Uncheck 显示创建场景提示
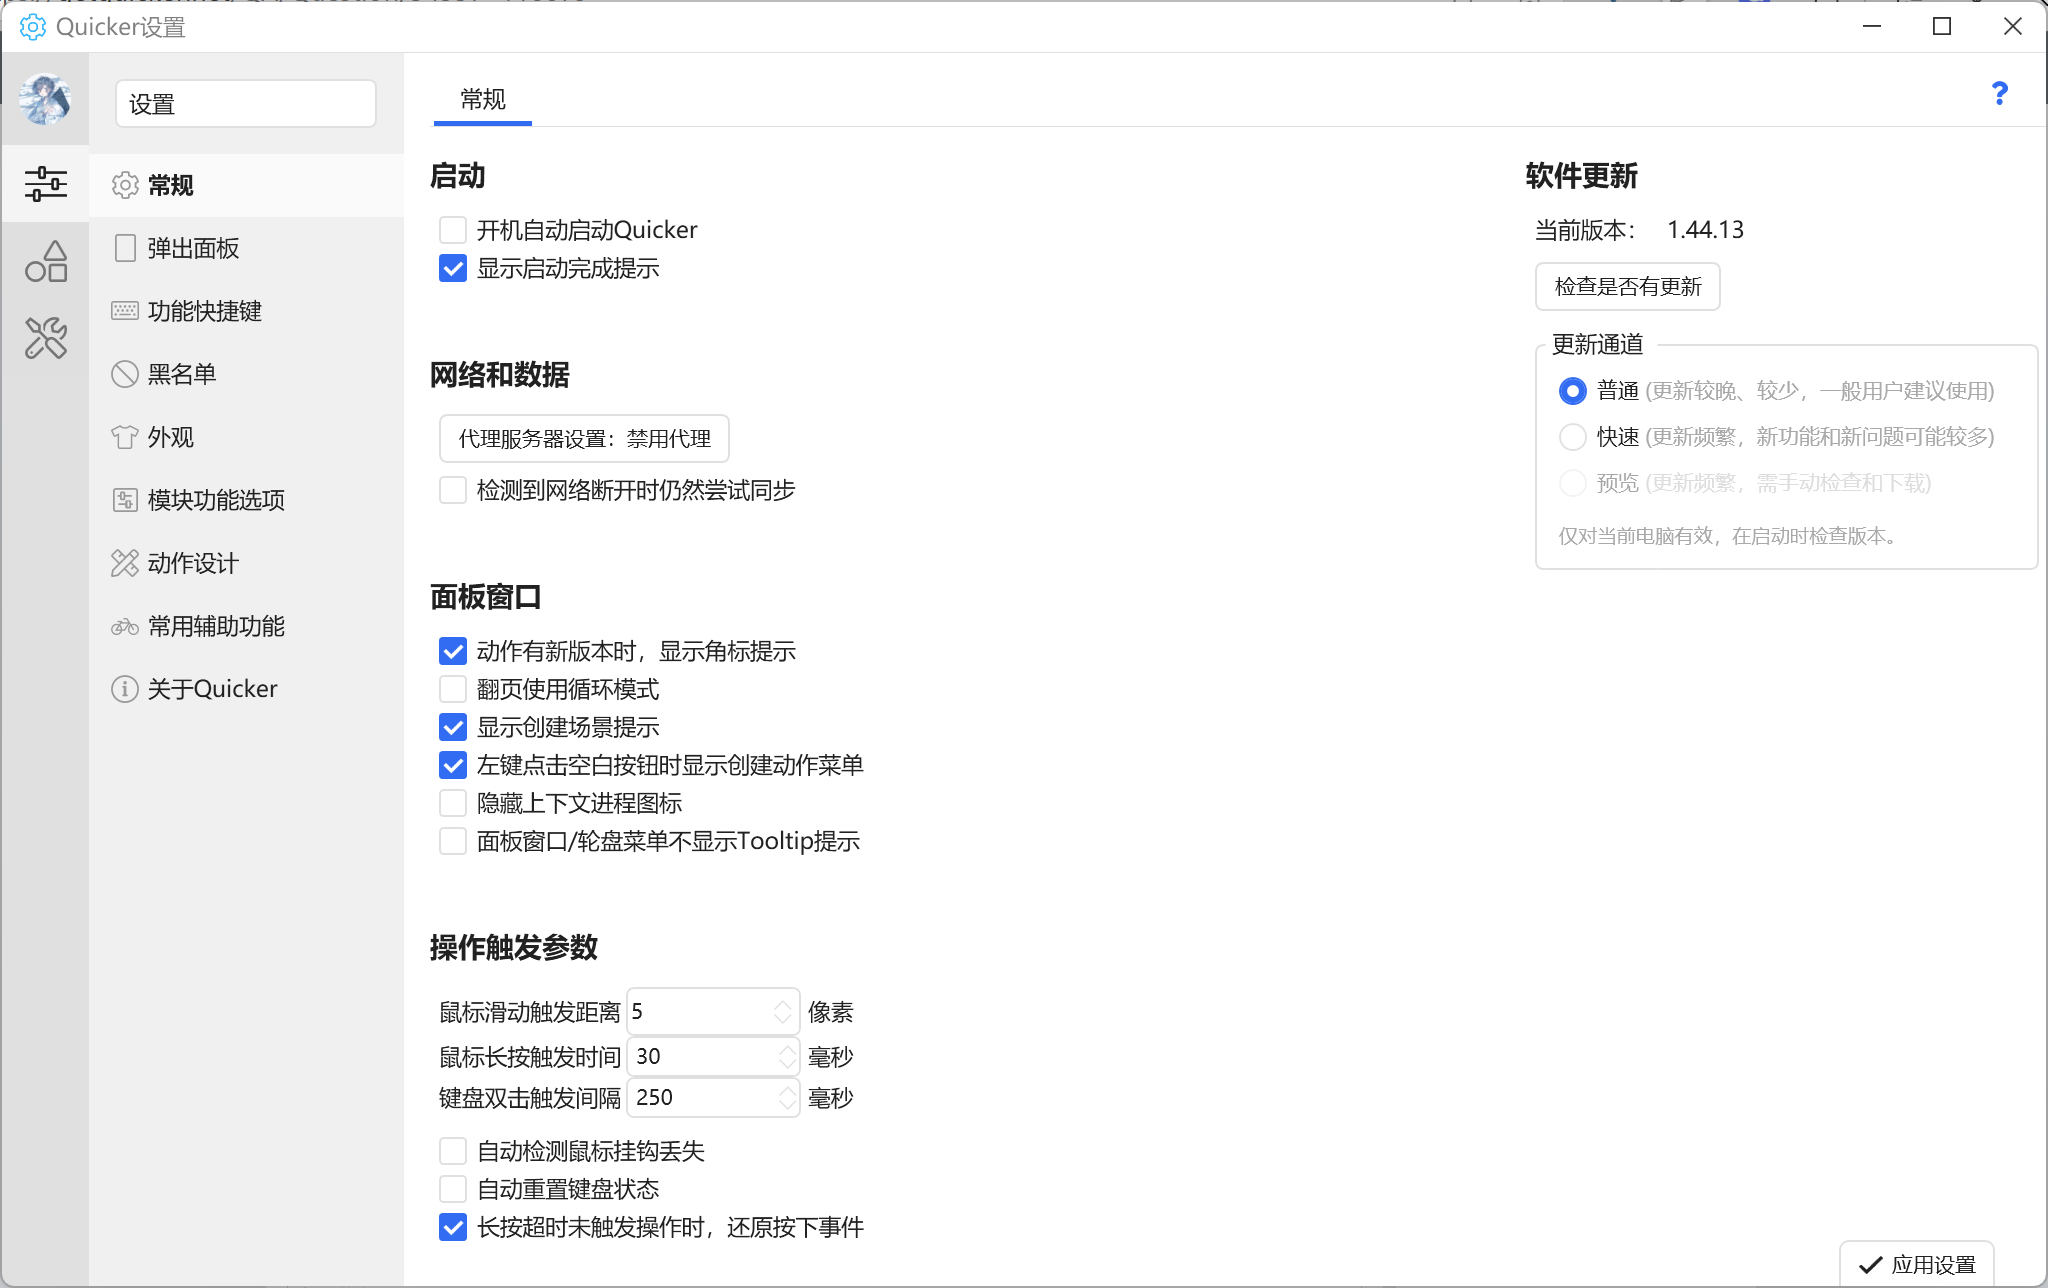The width and height of the screenshot is (2048, 1288). click(x=453, y=727)
